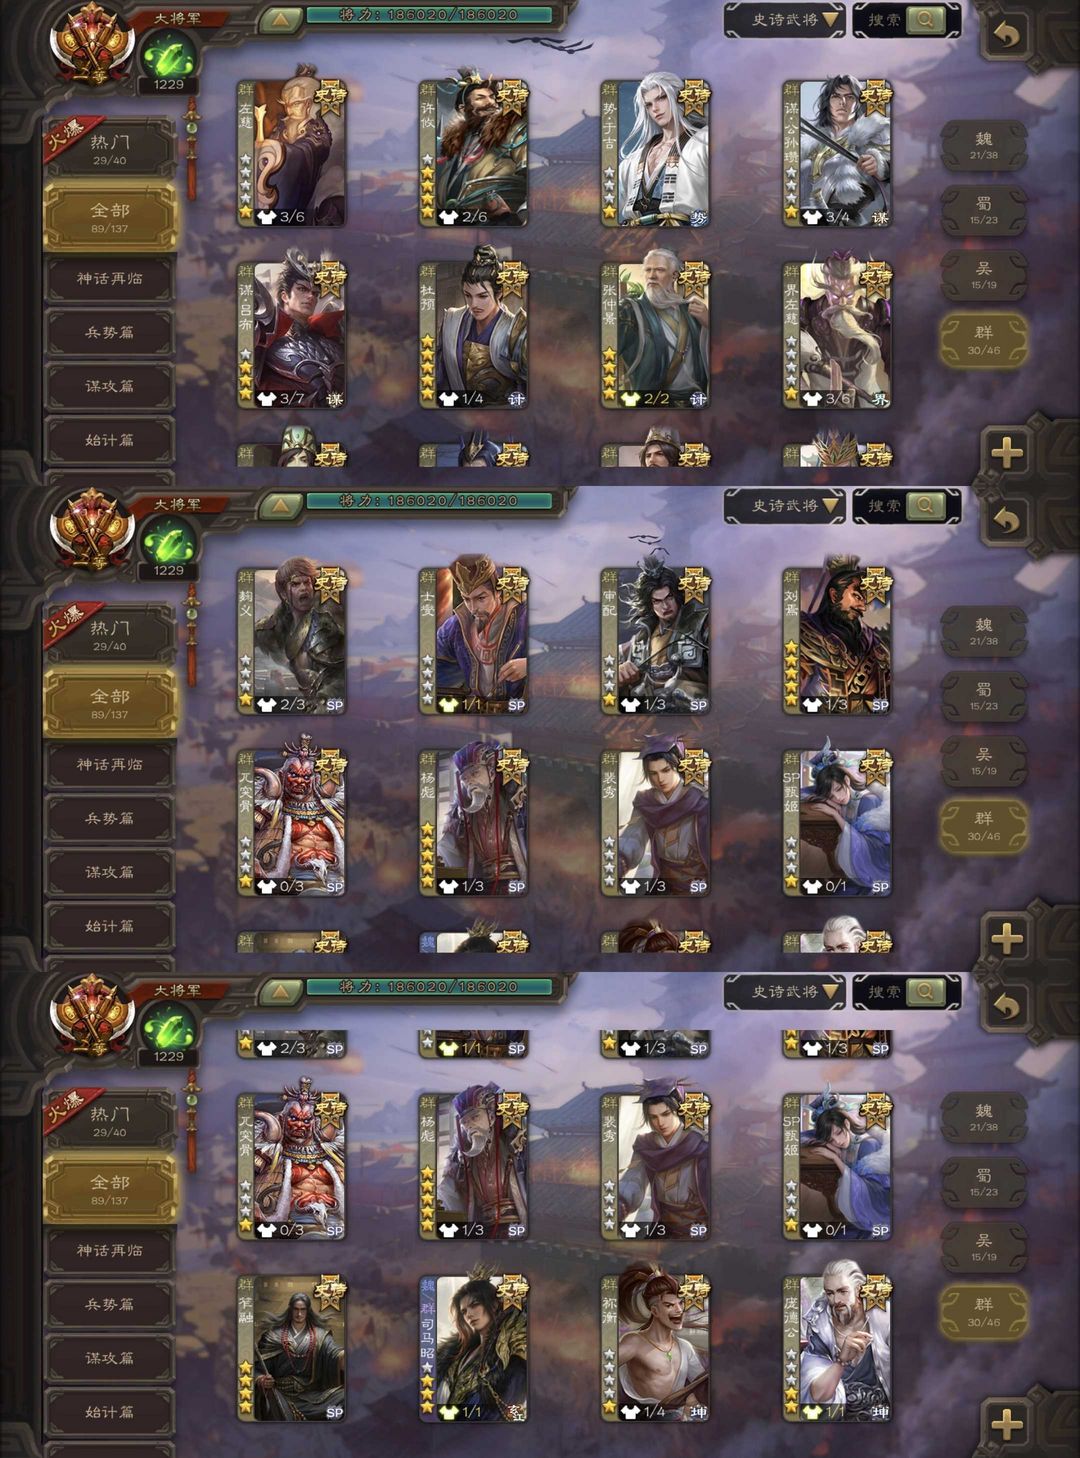The image size is (1080, 1458).
Task: Click the star rating on 笮融 card
Action: click(x=245, y=1386)
